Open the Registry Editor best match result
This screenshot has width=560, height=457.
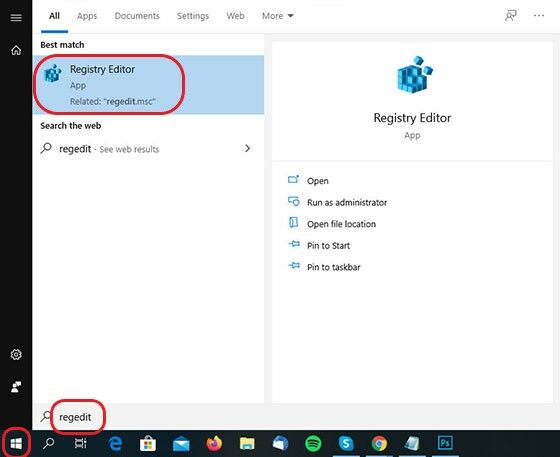click(x=148, y=85)
